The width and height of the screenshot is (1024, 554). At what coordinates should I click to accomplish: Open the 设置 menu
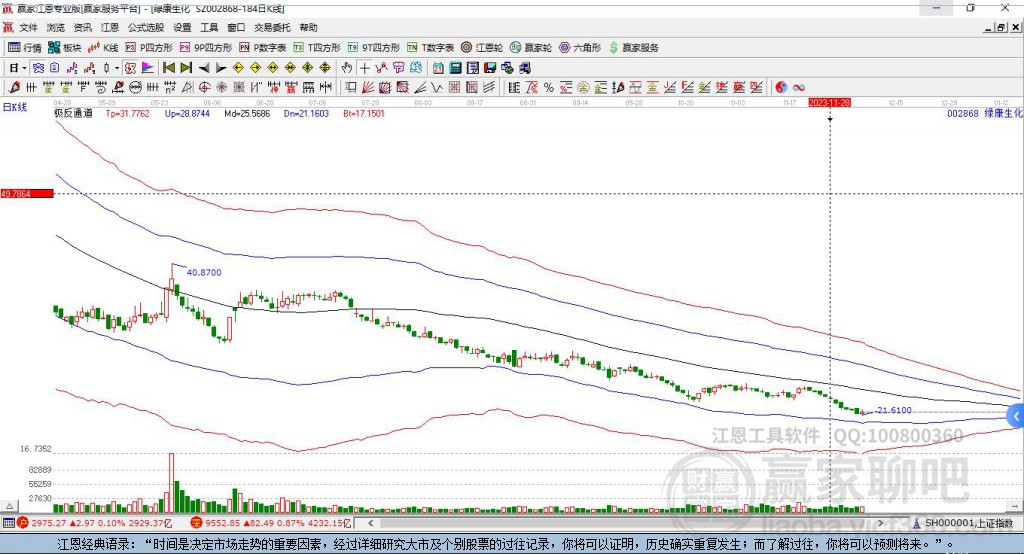pos(182,27)
